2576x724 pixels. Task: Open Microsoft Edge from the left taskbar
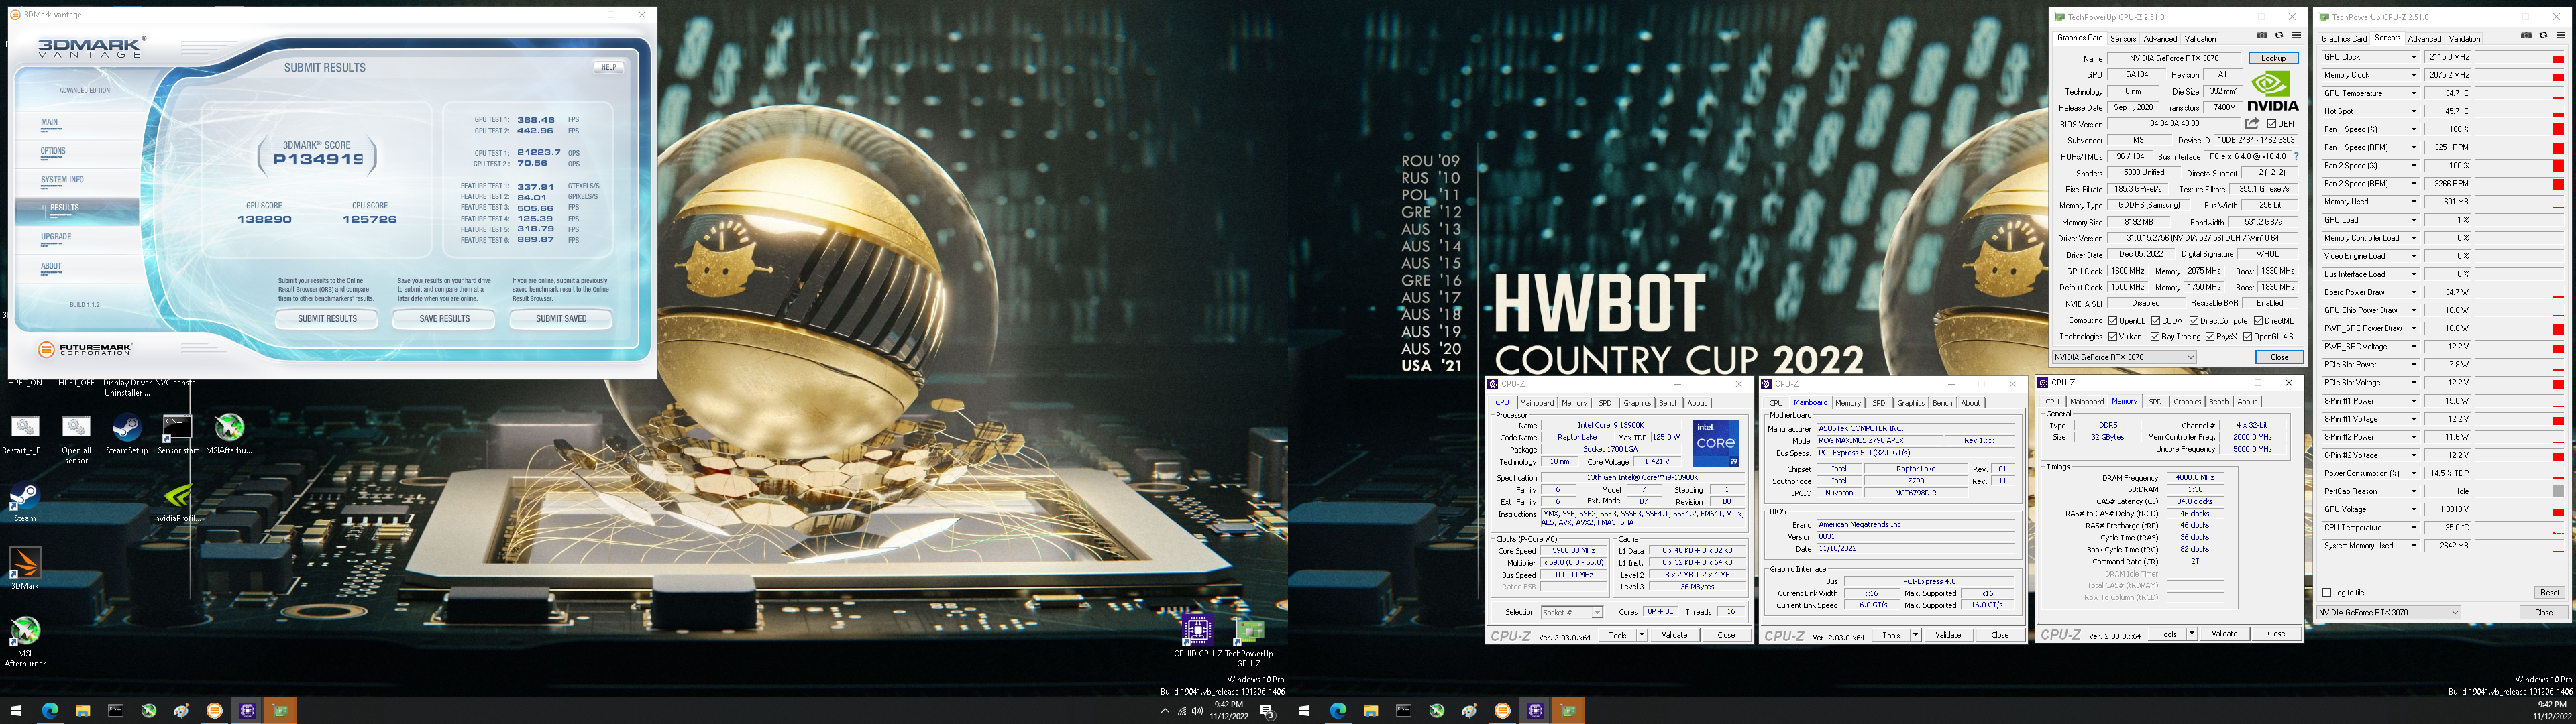coord(49,711)
